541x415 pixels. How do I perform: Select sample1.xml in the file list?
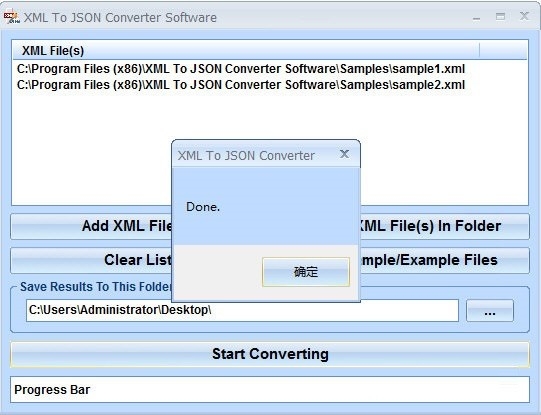coord(241,69)
